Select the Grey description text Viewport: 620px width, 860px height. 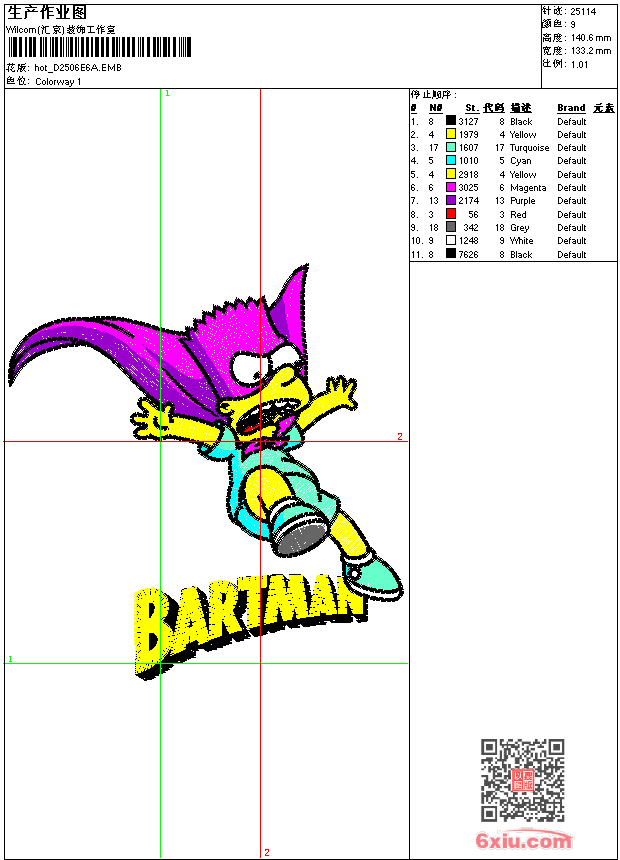520,228
